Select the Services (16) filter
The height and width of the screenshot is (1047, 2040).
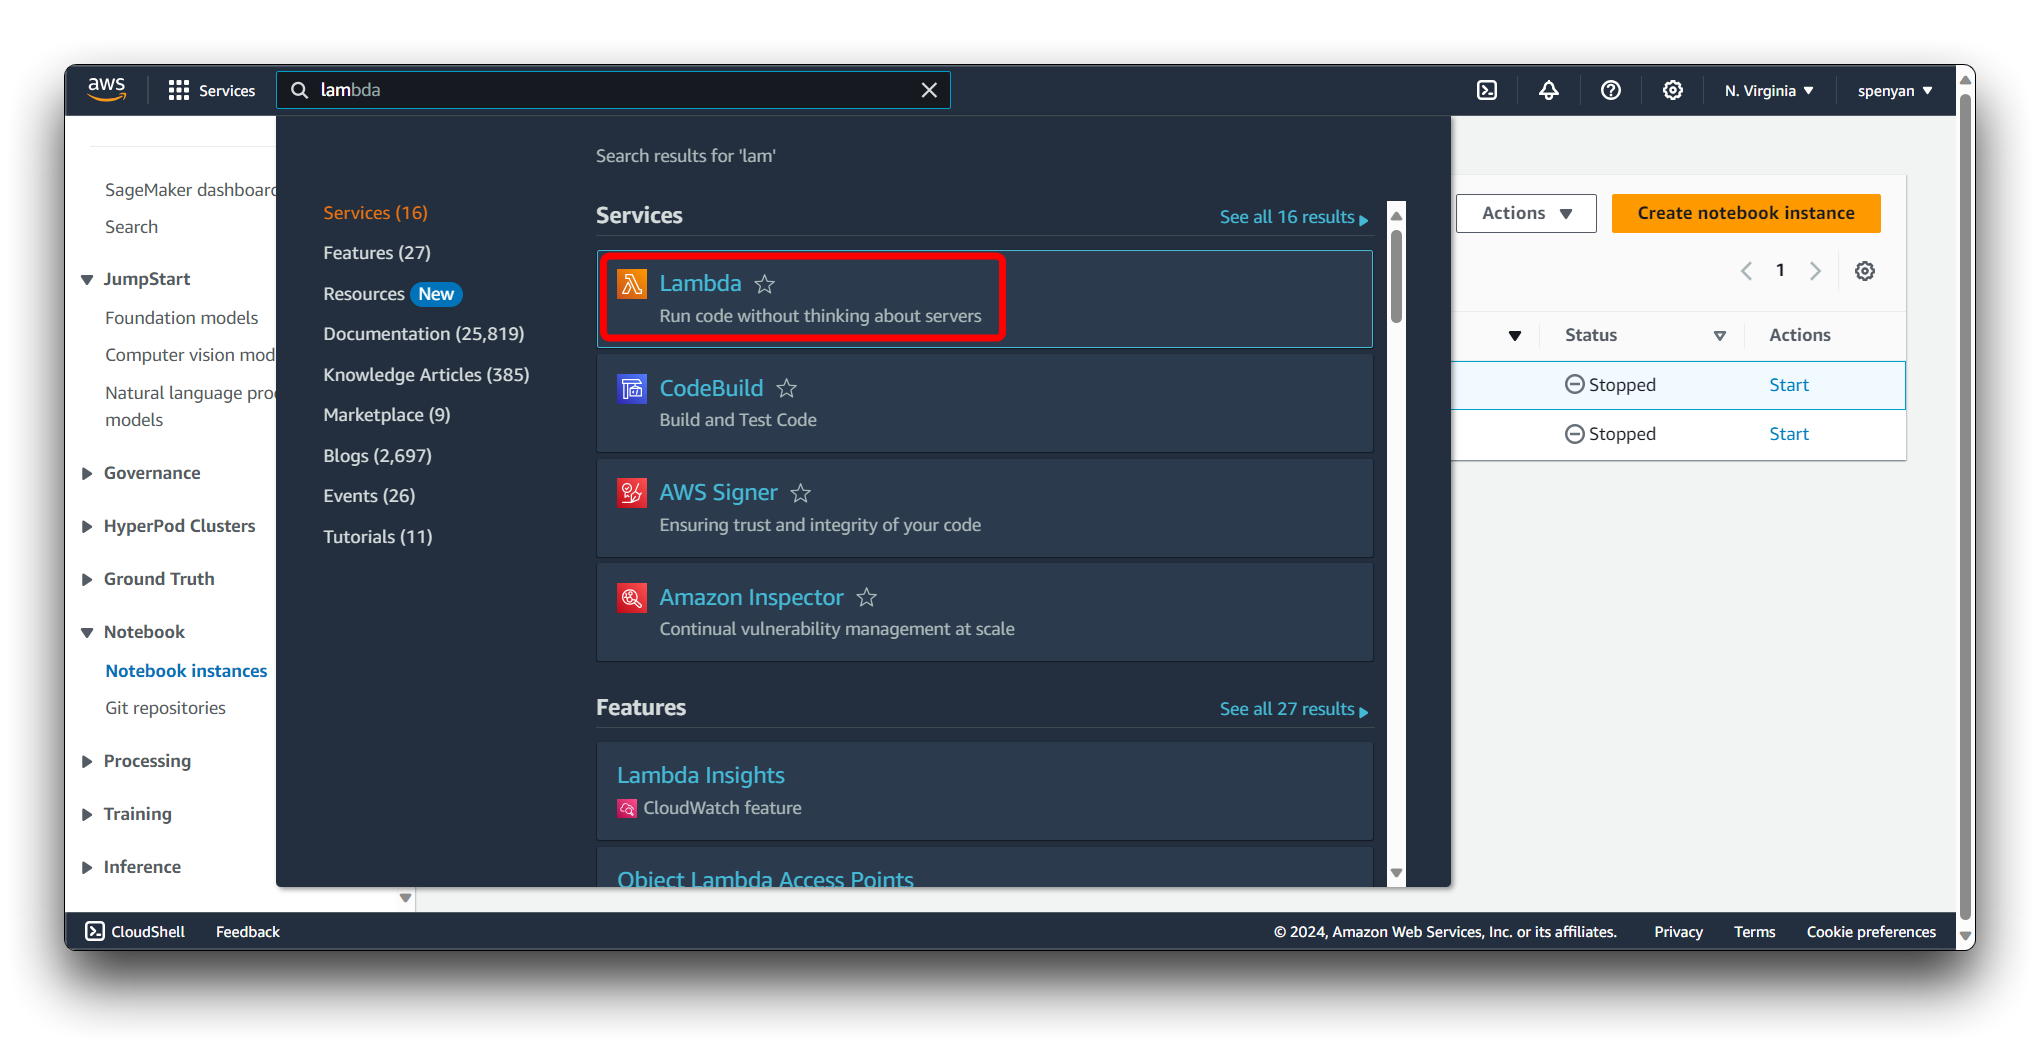tap(375, 213)
